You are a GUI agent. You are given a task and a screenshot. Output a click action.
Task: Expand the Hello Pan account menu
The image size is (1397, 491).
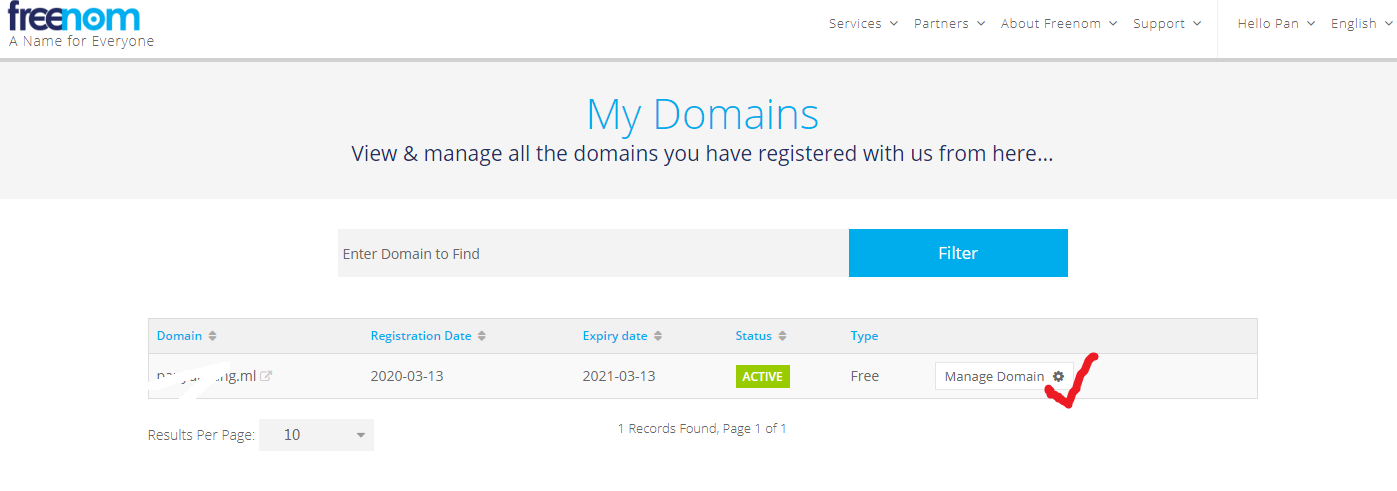pyautogui.click(x=1276, y=23)
